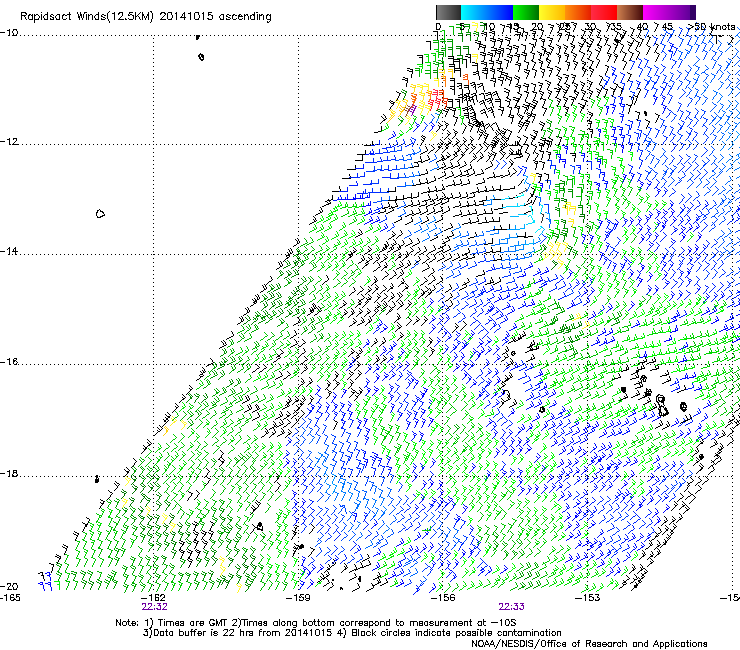Select the -10 latitude axis label
This screenshot has height=650, width=740.
pos(9,33)
